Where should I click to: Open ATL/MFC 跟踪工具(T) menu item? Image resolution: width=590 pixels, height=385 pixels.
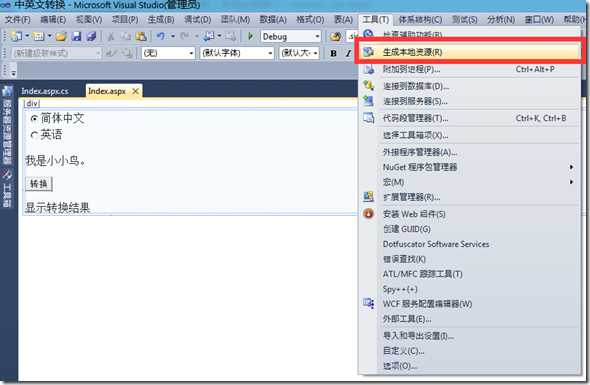(470, 274)
